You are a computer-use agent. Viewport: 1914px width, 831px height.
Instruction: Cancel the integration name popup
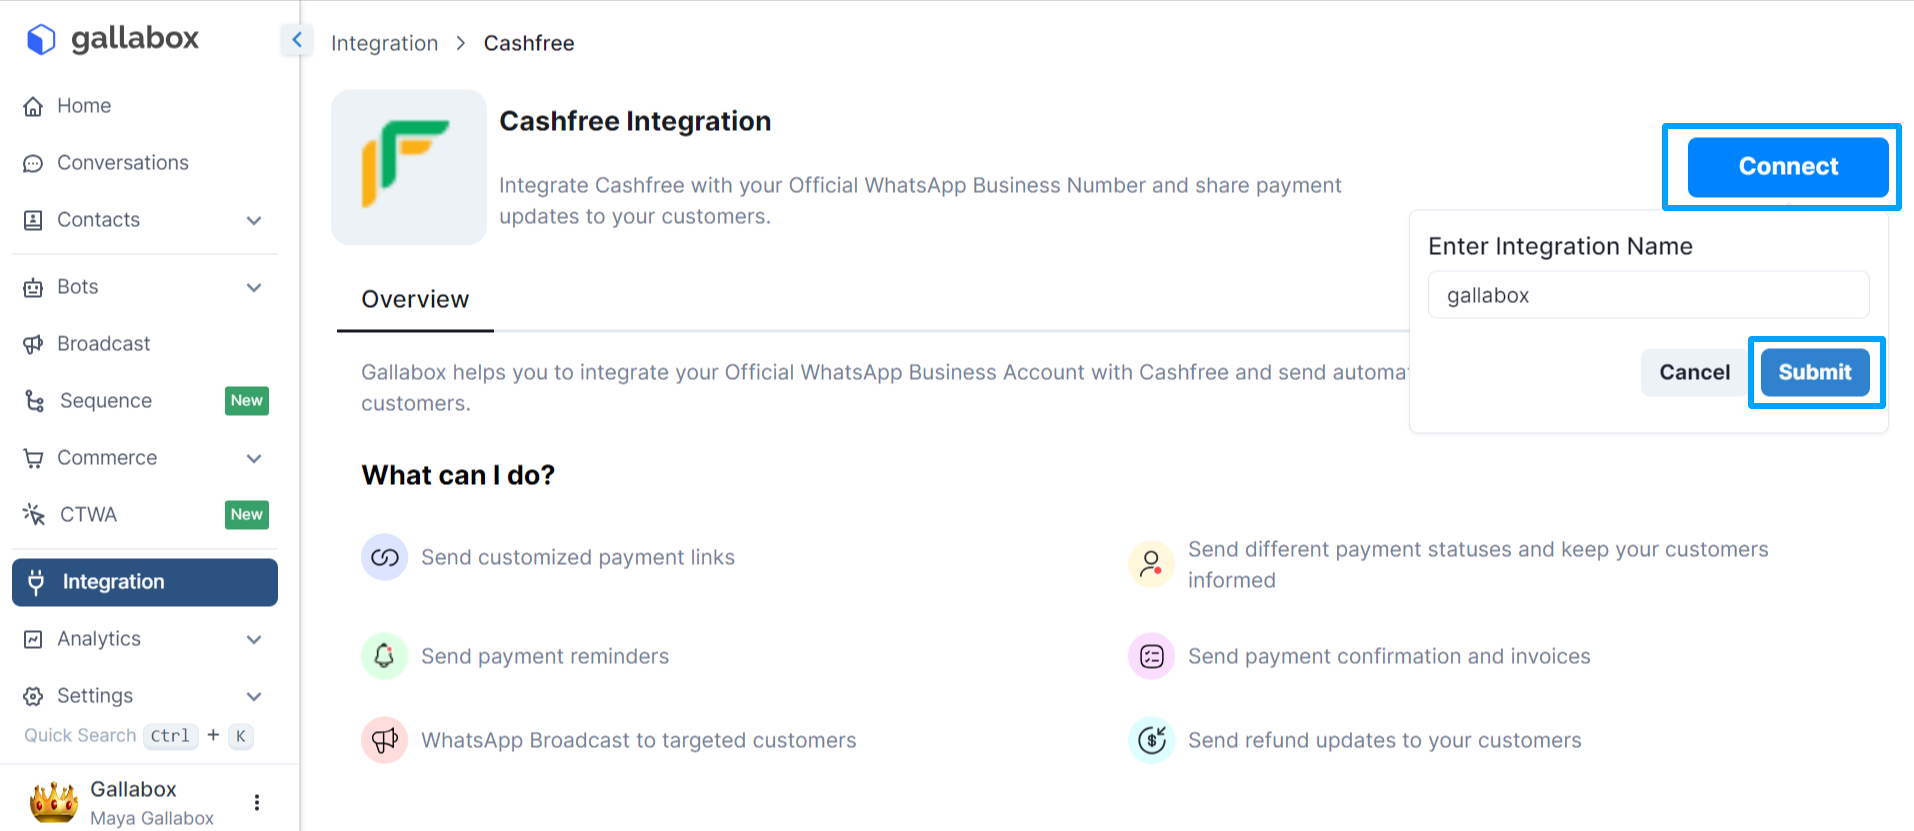(1694, 372)
